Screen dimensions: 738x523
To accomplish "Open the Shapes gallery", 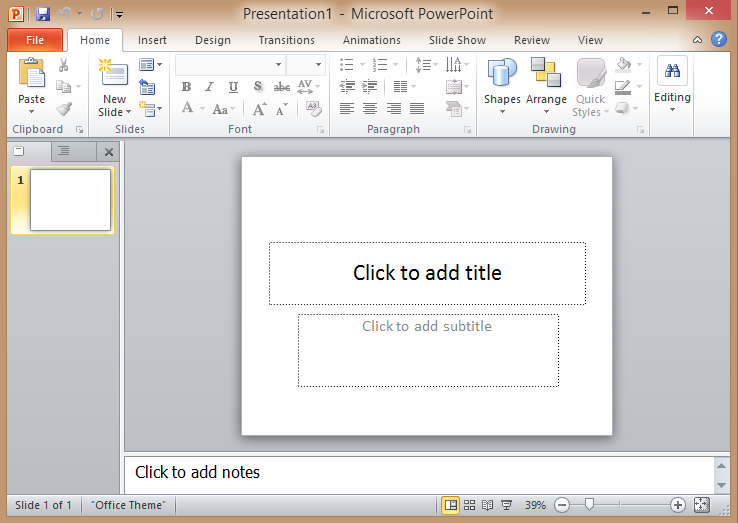I will (x=502, y=86).
